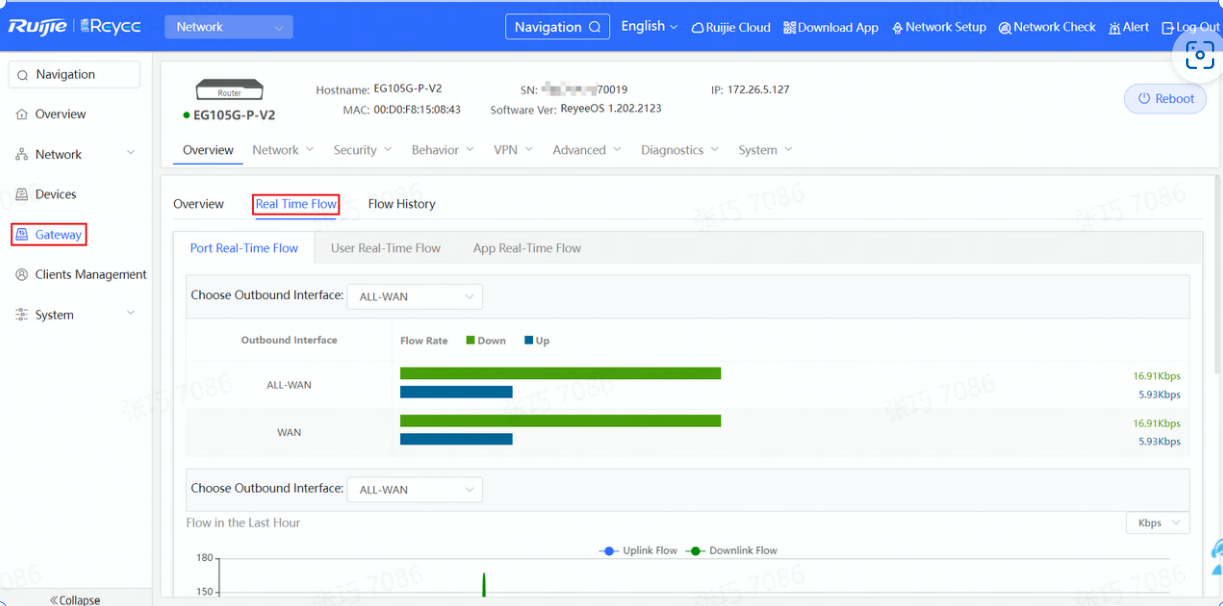Click the Navigation search field in sidebar
Viewport: 1223px width, 606px height.
[x=75, y=75]
